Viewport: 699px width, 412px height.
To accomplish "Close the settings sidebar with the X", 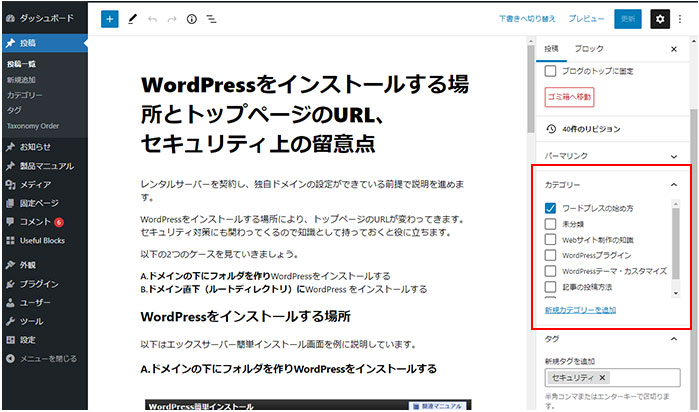I will click(674, 49).
